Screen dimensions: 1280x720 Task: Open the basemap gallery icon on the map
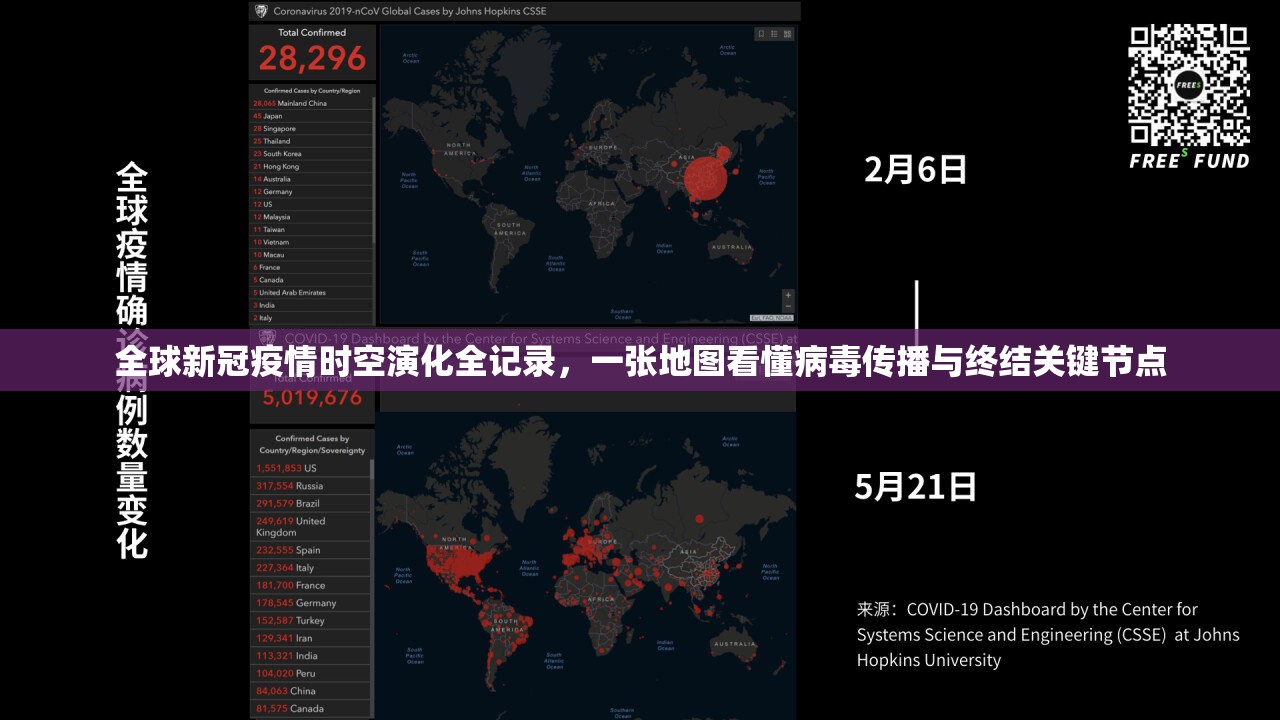click(788, 33)
